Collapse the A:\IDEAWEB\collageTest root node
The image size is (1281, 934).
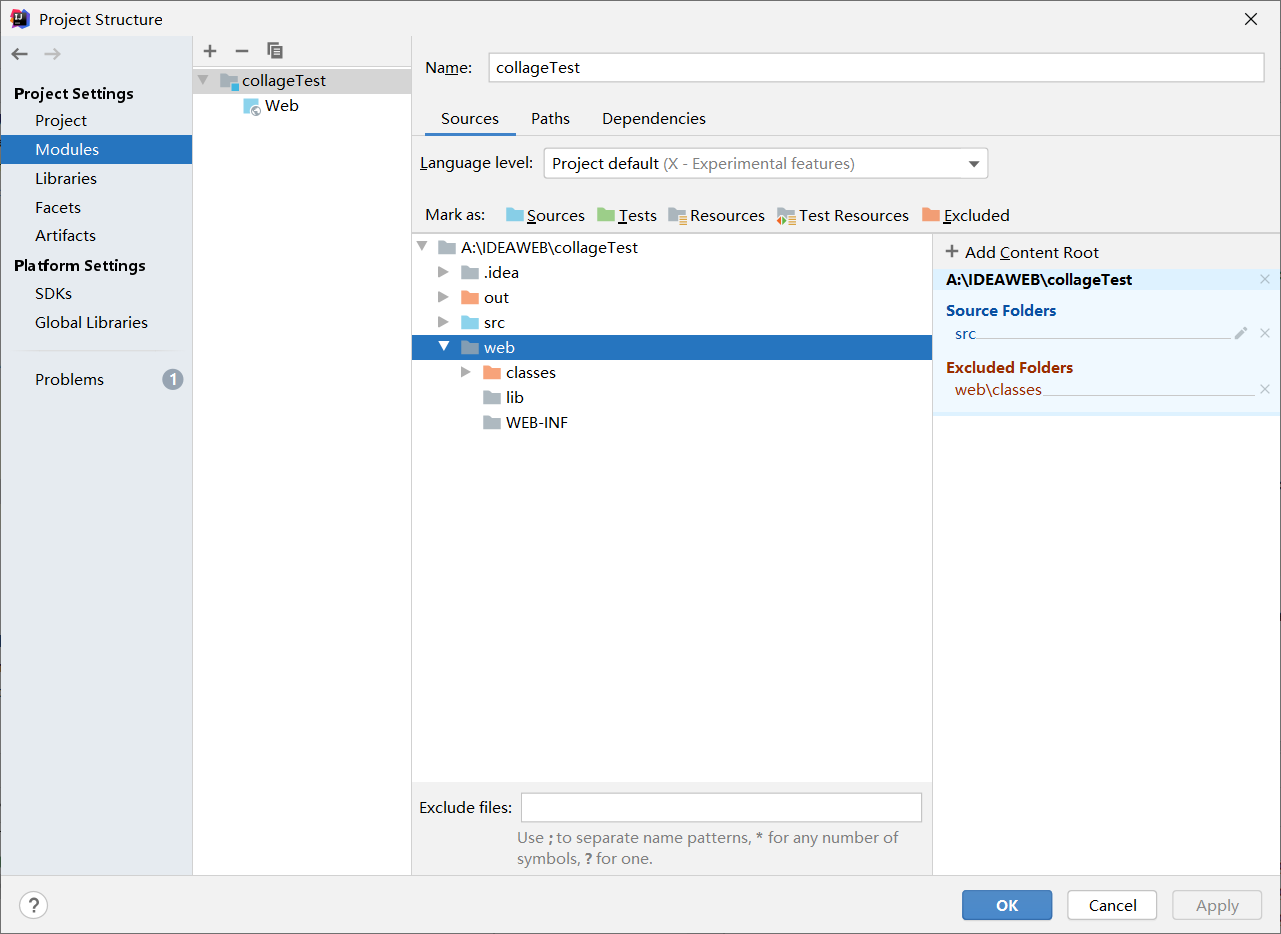(x=422, y=246)
